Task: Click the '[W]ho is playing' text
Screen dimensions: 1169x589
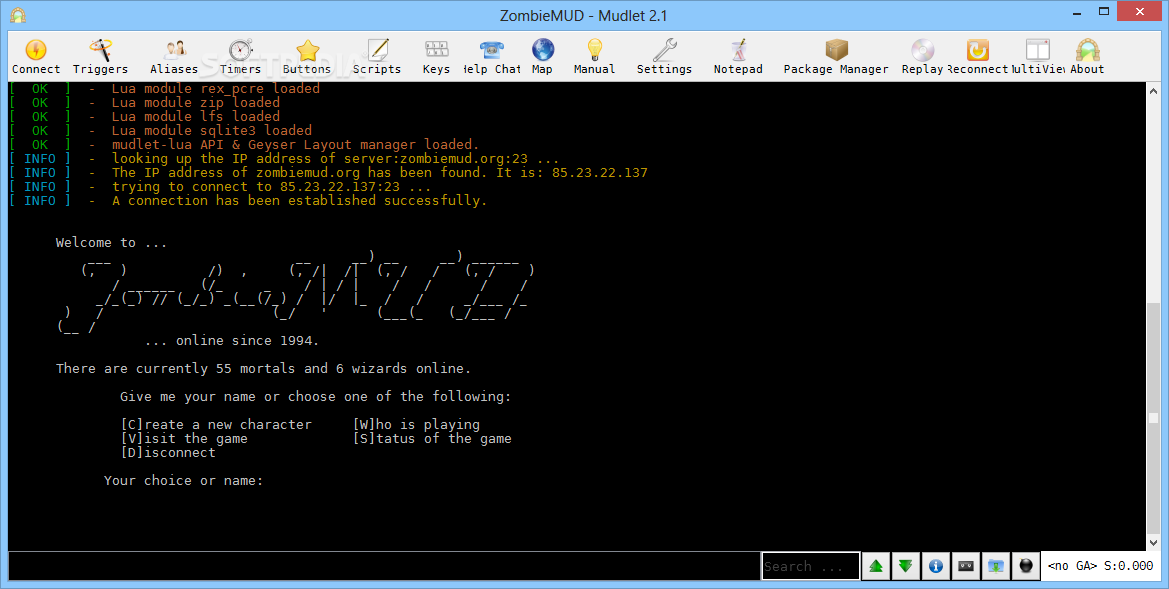Action: (417, 424)
